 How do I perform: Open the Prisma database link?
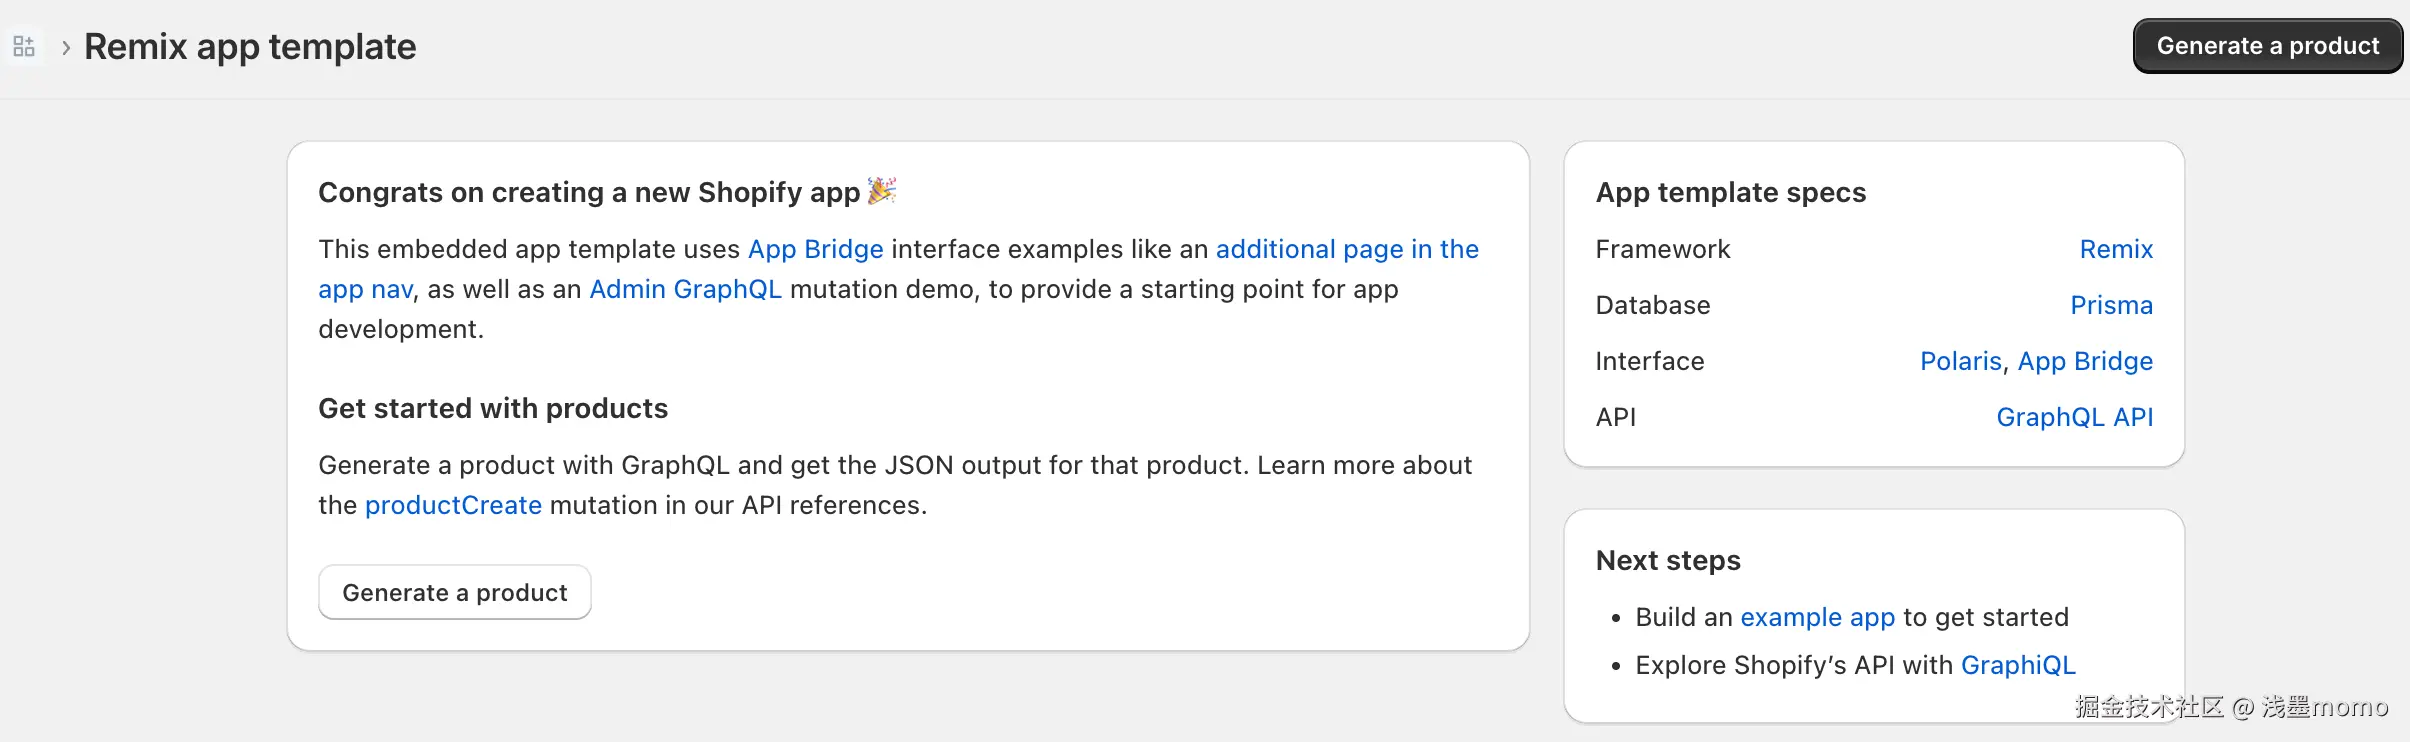coord(2110,305)
